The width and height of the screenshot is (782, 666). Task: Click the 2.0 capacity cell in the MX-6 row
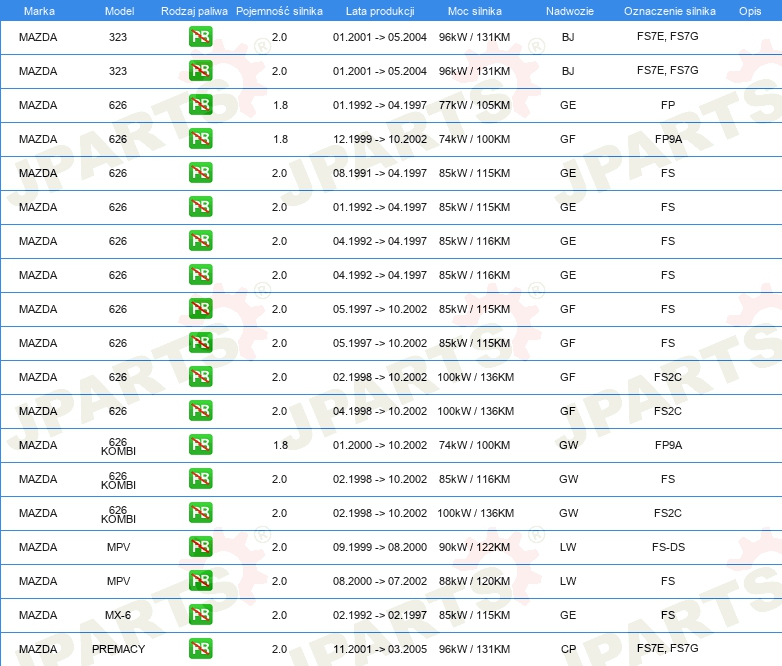pos(279,615)
